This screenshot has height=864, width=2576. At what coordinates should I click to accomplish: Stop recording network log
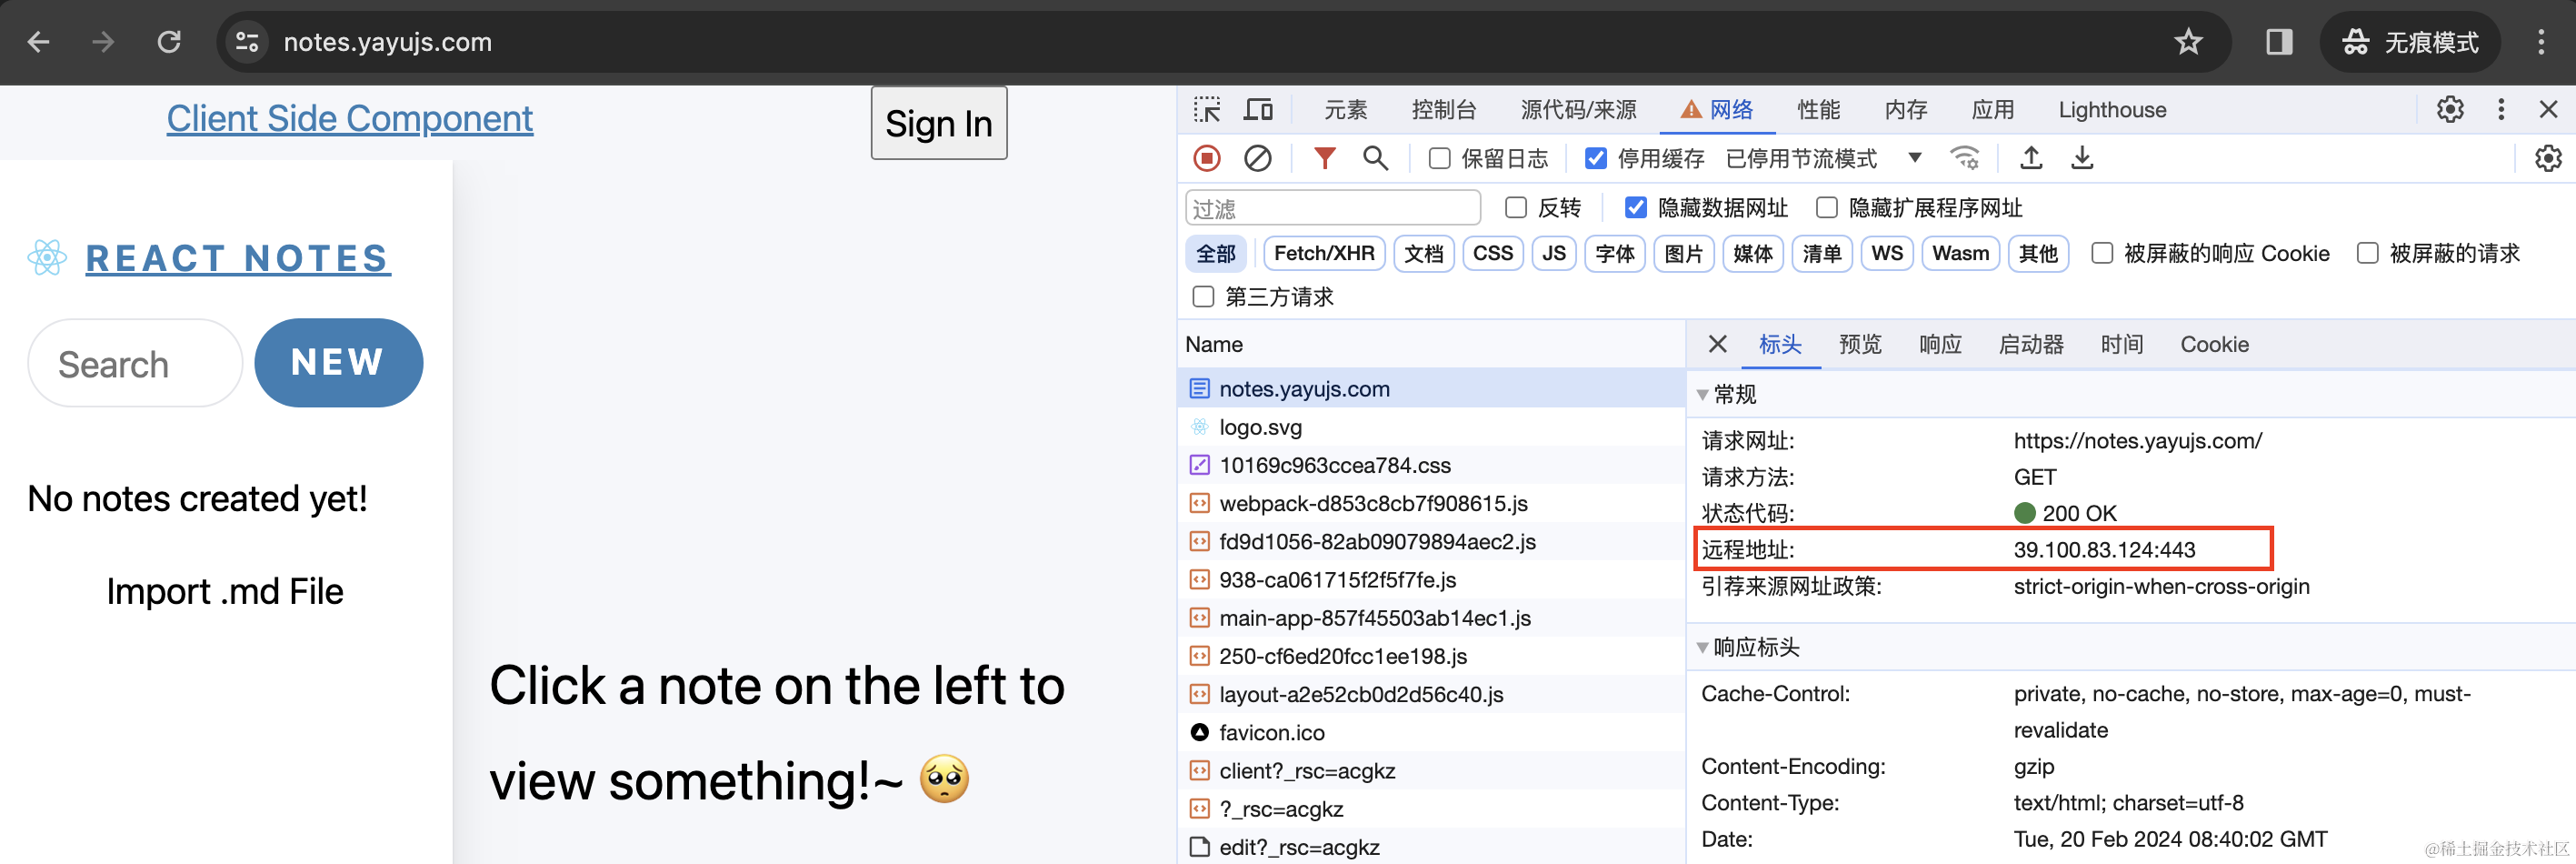1207,158
